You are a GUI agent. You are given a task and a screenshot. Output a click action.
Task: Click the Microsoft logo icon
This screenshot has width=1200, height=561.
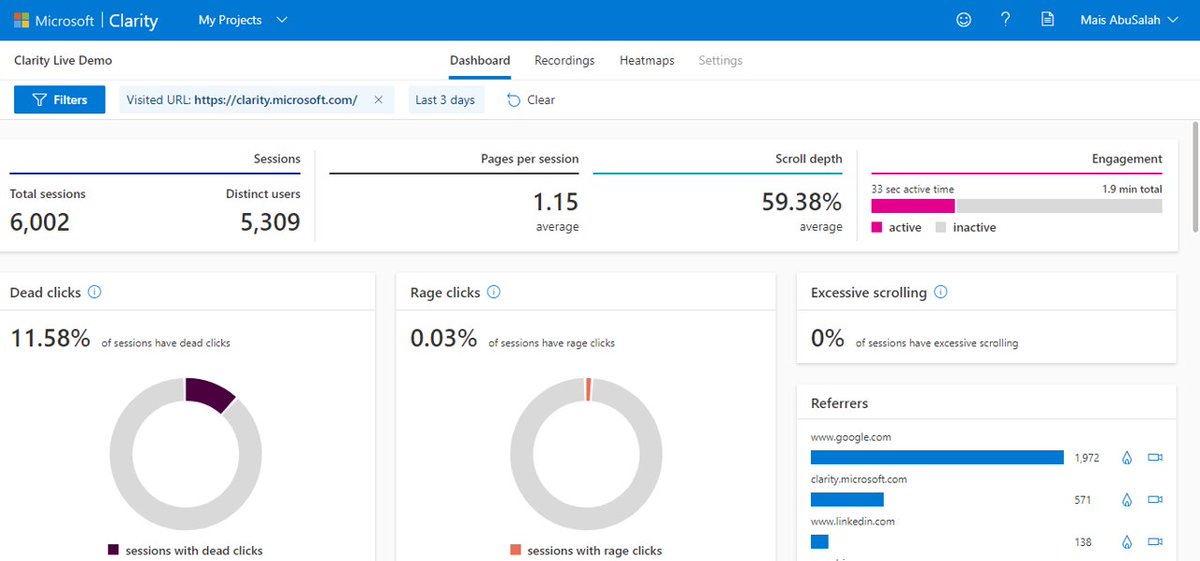(21, 20)
